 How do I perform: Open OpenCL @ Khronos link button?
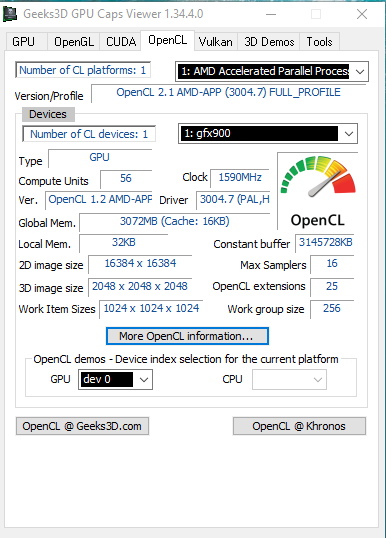(x=299, y=426)
